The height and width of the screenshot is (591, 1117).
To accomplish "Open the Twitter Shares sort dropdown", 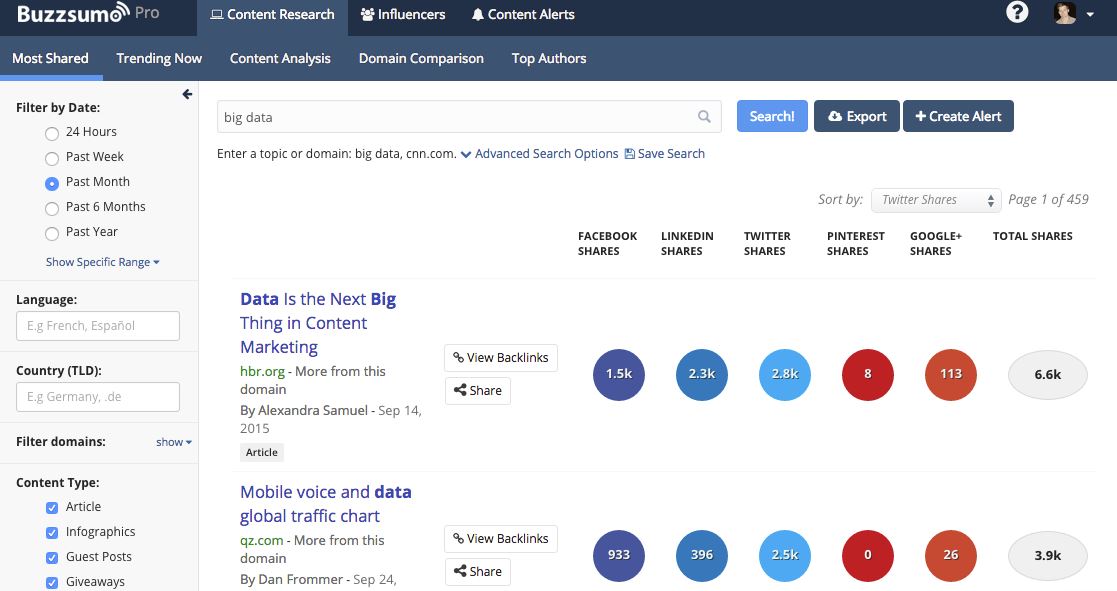I will click(x=935, y=200).
